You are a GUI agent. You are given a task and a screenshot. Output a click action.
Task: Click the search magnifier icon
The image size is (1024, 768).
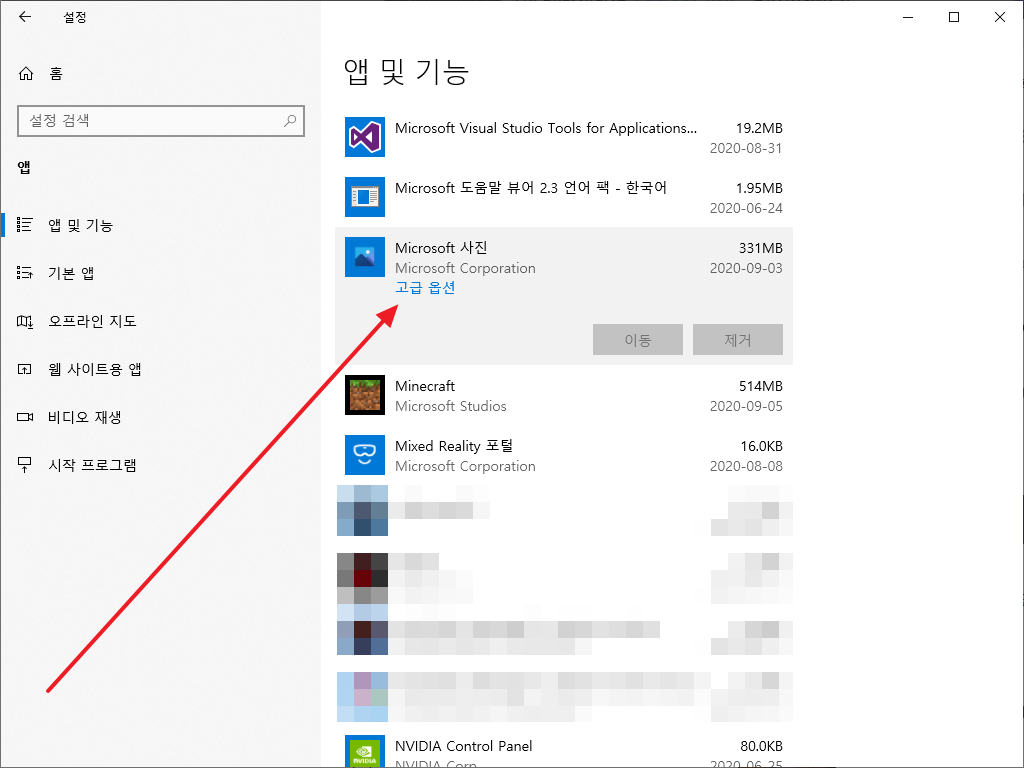[x=290, y=121]
